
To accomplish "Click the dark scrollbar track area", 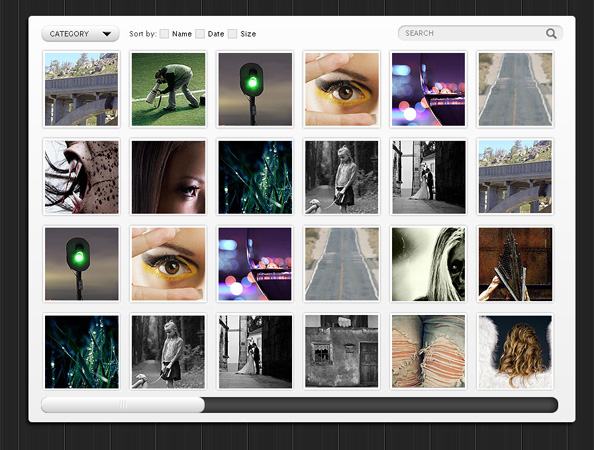I will coord(381,405).
